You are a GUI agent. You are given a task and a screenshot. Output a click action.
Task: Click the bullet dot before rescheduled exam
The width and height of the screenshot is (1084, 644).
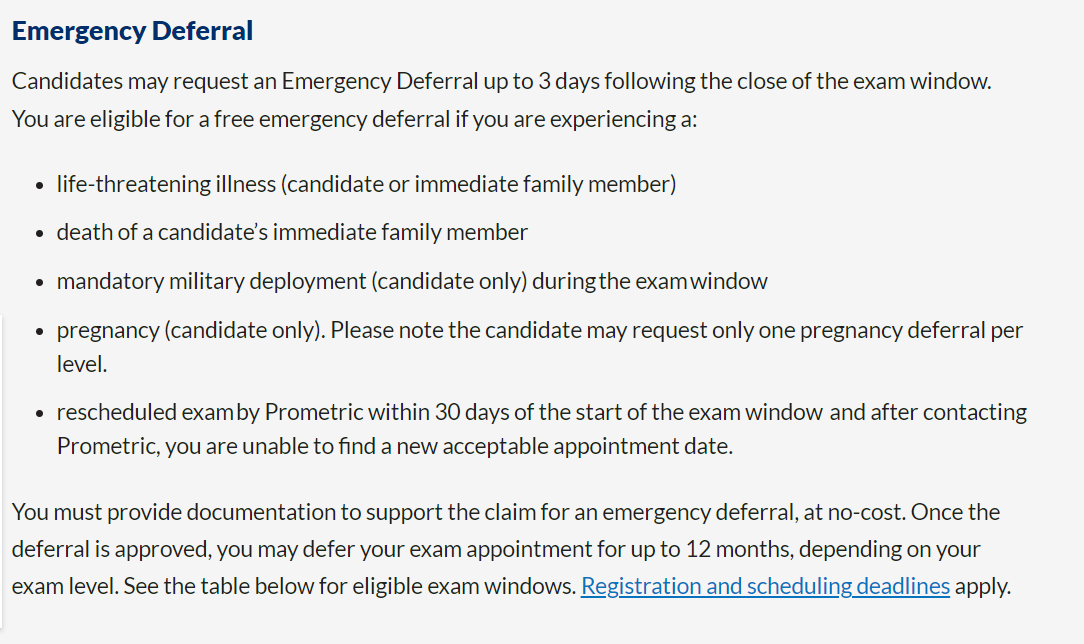[38, 414]
